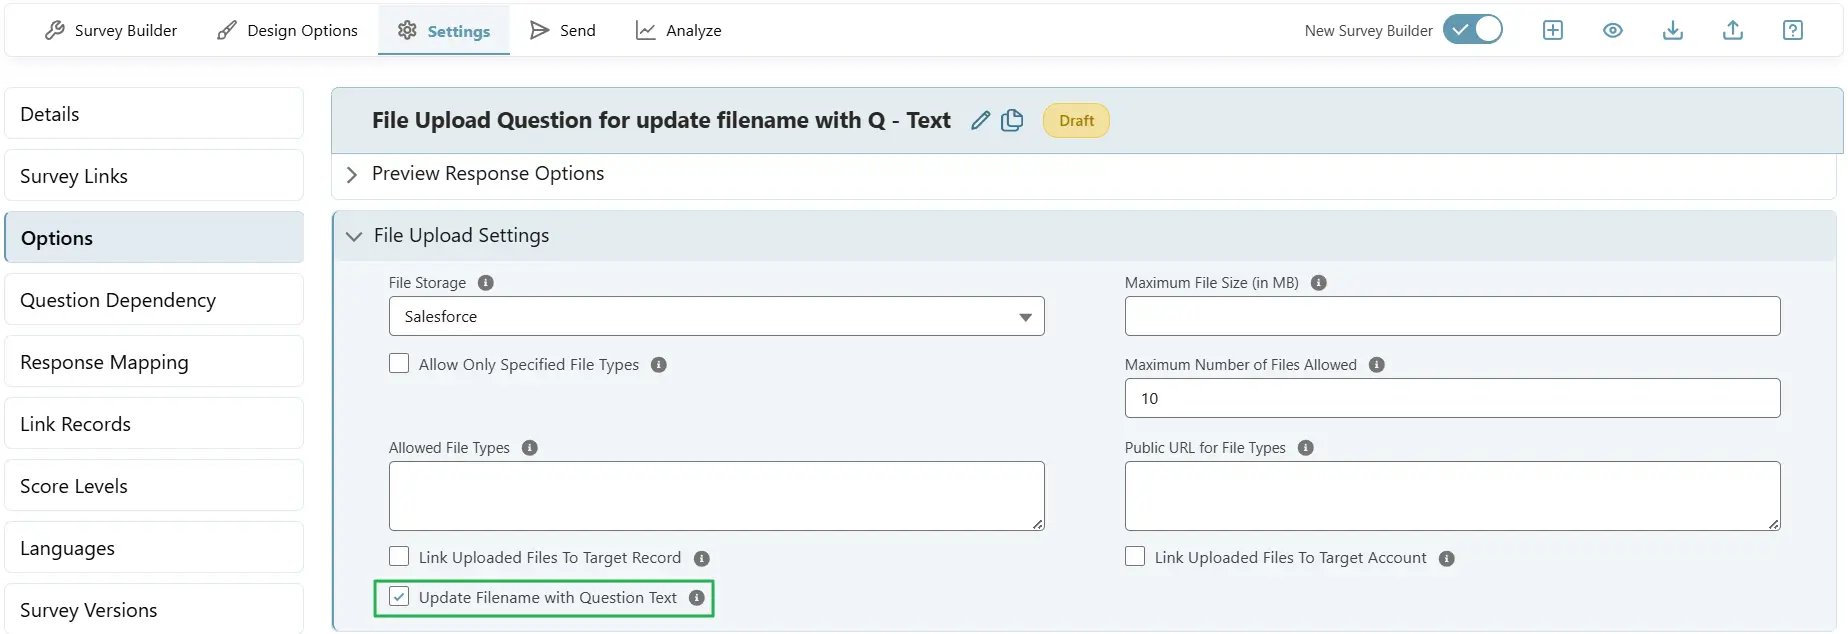Switch to Design Options tab
Screen dimensions: 1848x634
(x=287, y=30)
